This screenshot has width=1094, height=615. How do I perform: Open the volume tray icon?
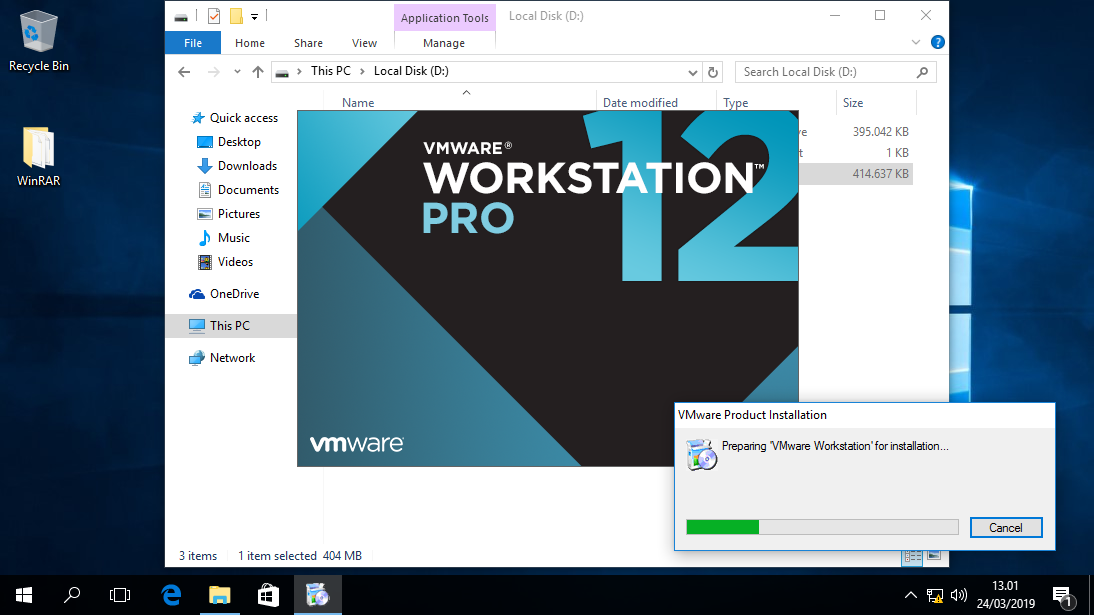(x=959, y=595)
